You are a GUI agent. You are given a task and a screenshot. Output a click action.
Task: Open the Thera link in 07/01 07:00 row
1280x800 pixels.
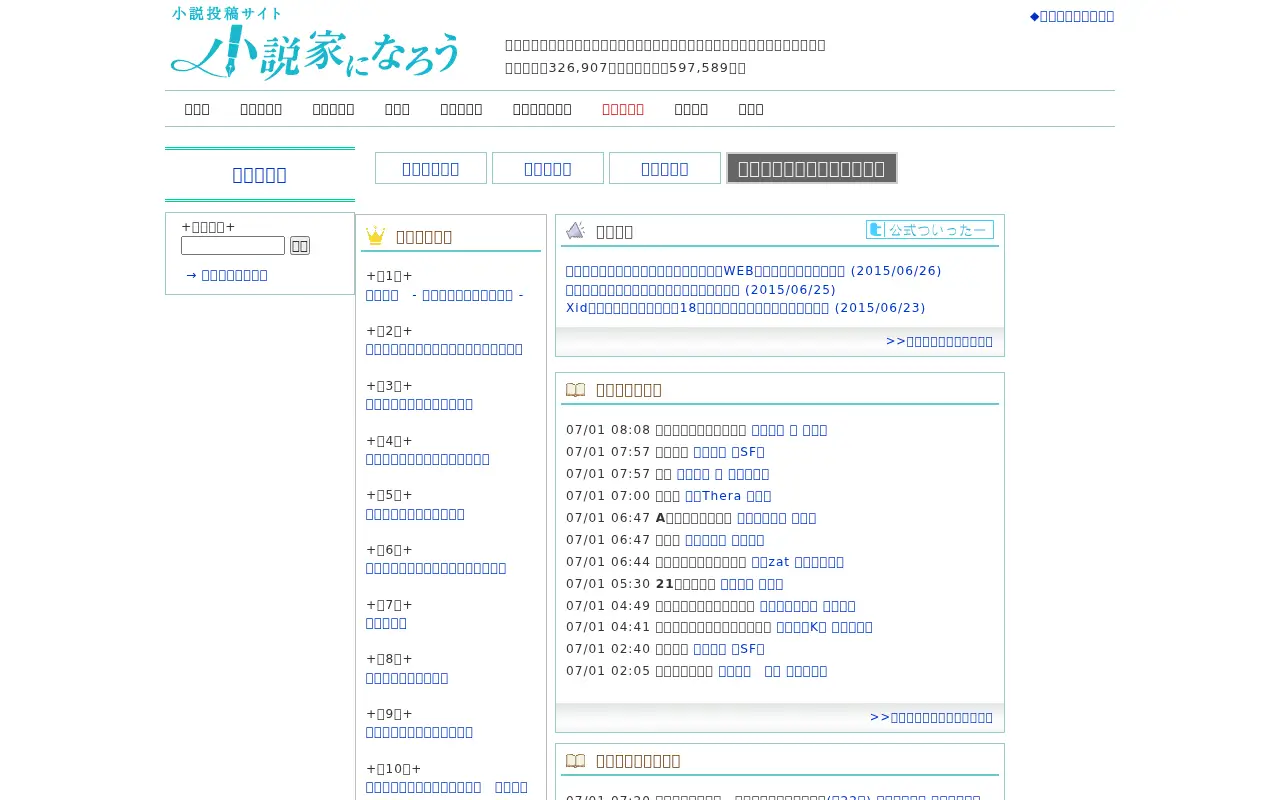pos(729,496)
